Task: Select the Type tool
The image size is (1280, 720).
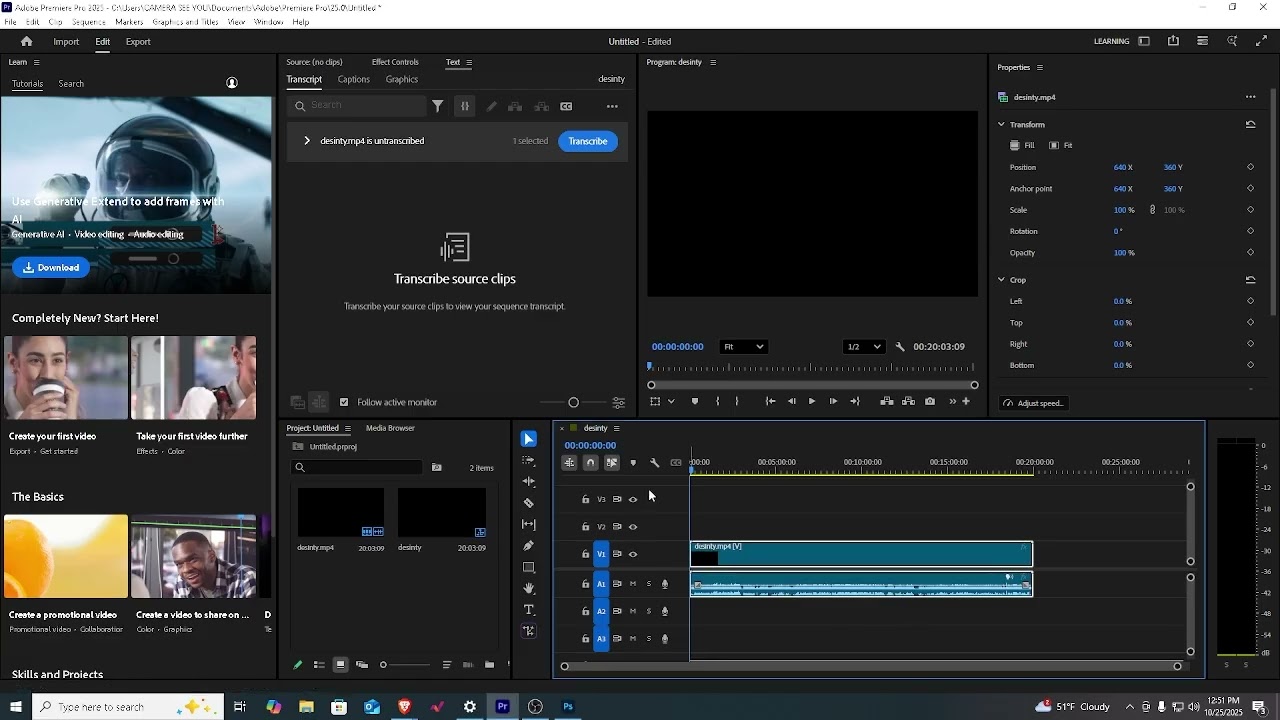Action: point(529,610)
